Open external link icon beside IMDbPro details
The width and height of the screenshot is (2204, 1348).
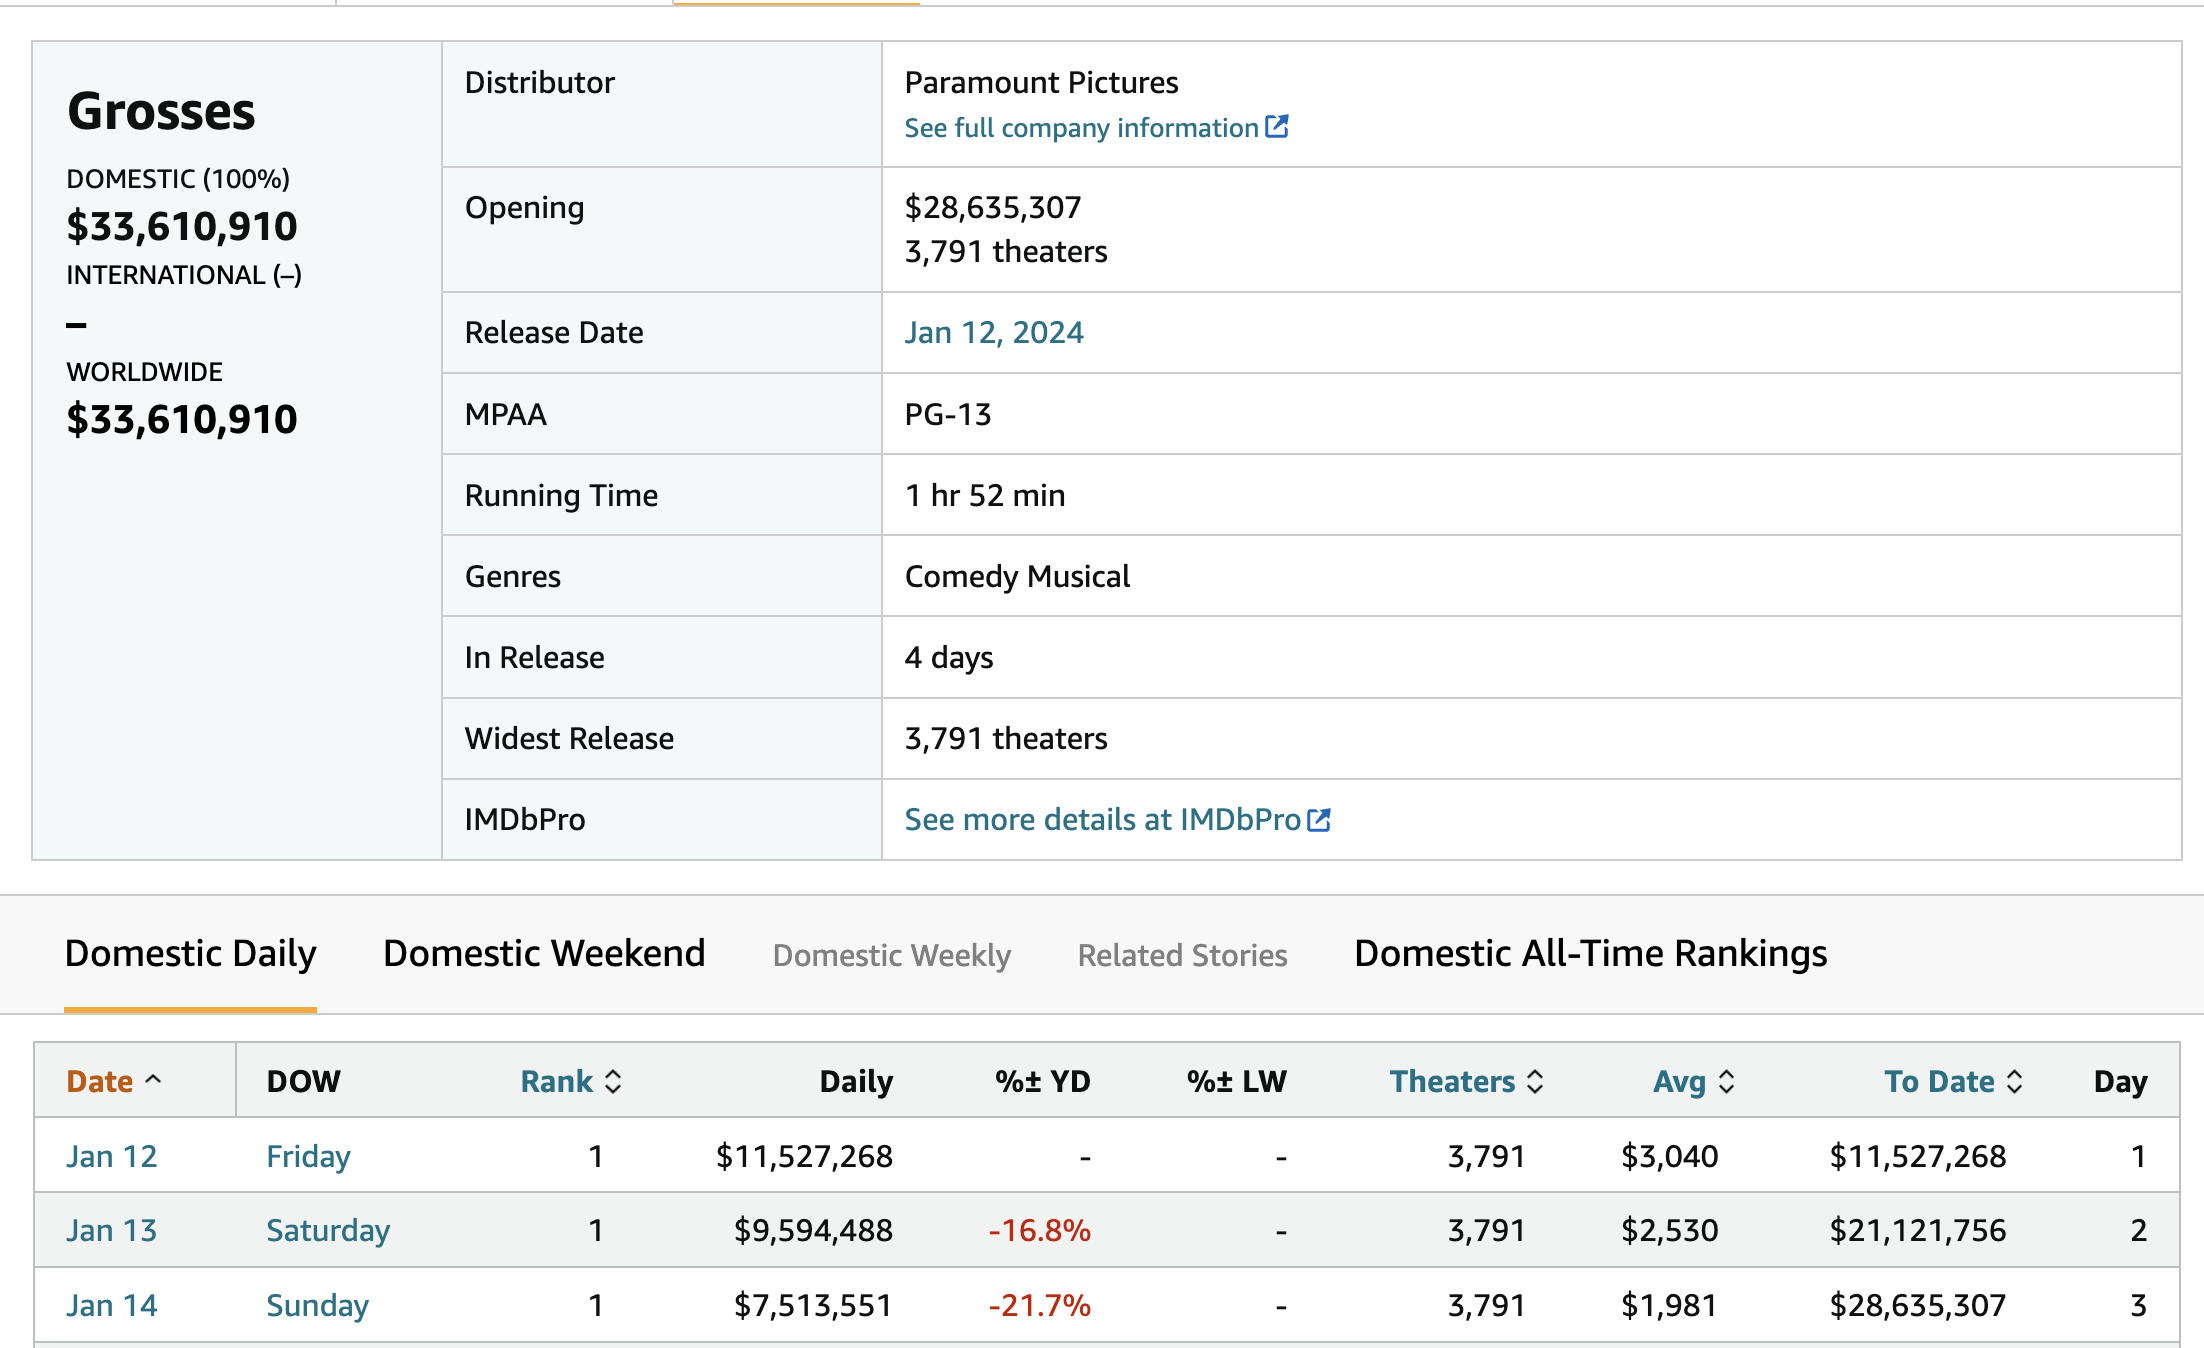pyautogui.click(x=1319, y=820)
